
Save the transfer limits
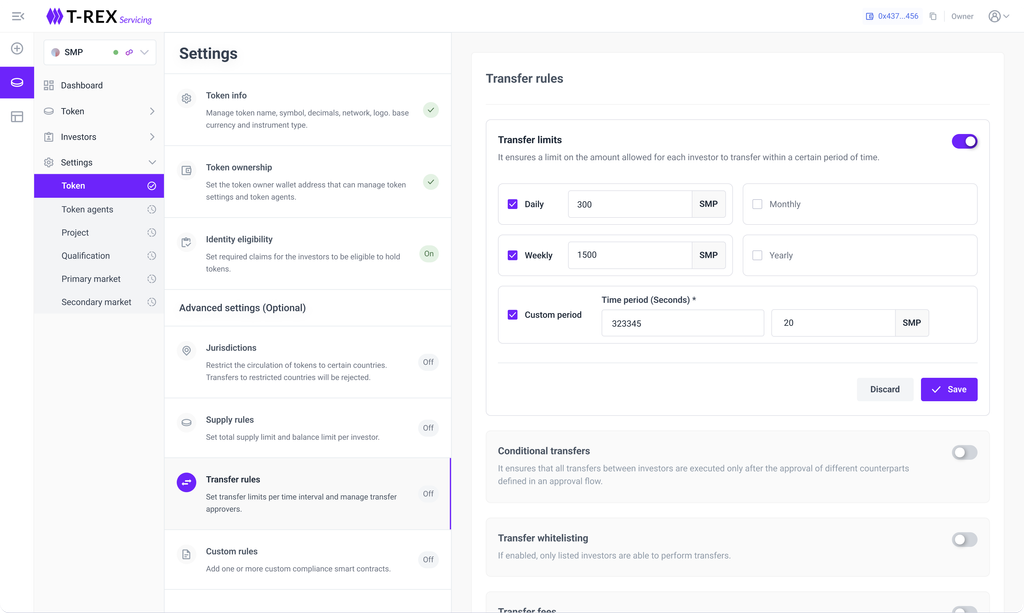coord(948,389)
